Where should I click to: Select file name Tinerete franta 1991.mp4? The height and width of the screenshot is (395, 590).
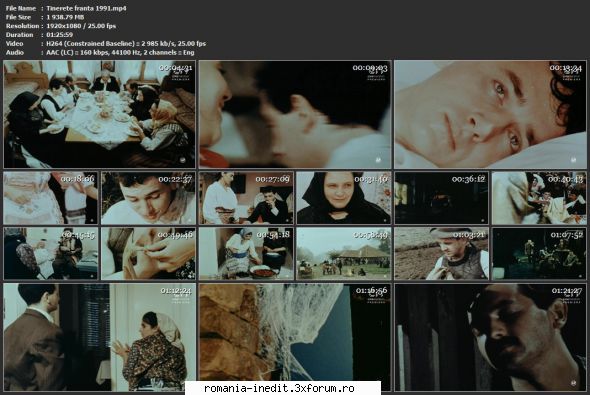point(86,8)
